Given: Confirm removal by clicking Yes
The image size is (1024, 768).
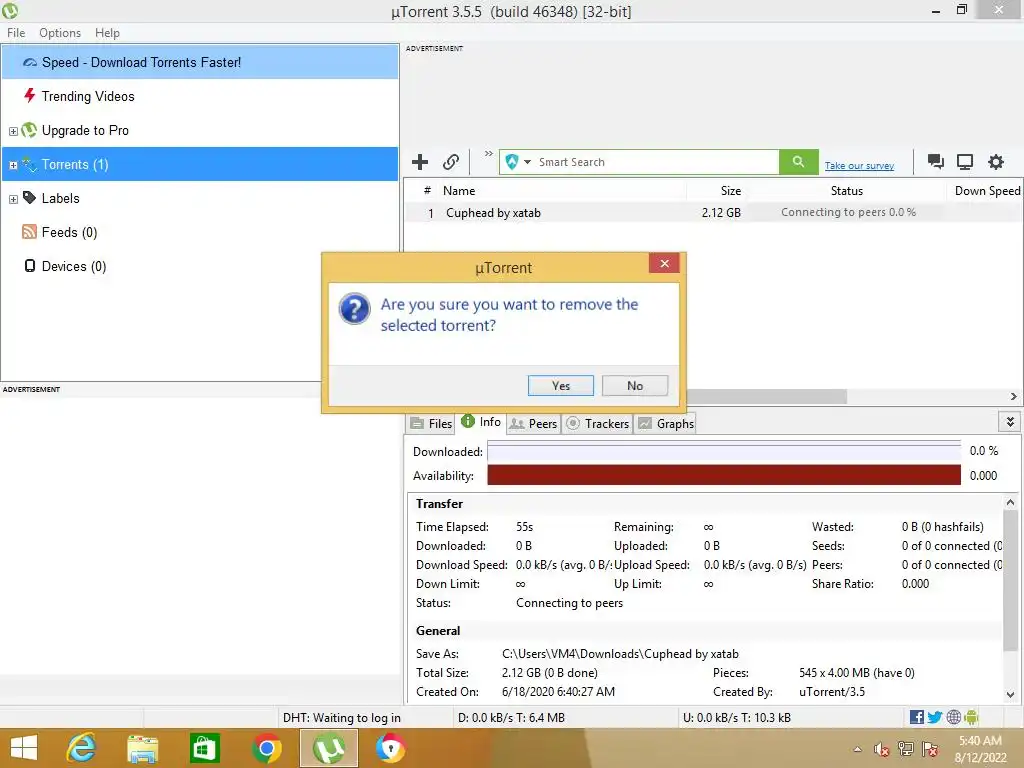Looking at the screenshot, I should tap(560, 385).
